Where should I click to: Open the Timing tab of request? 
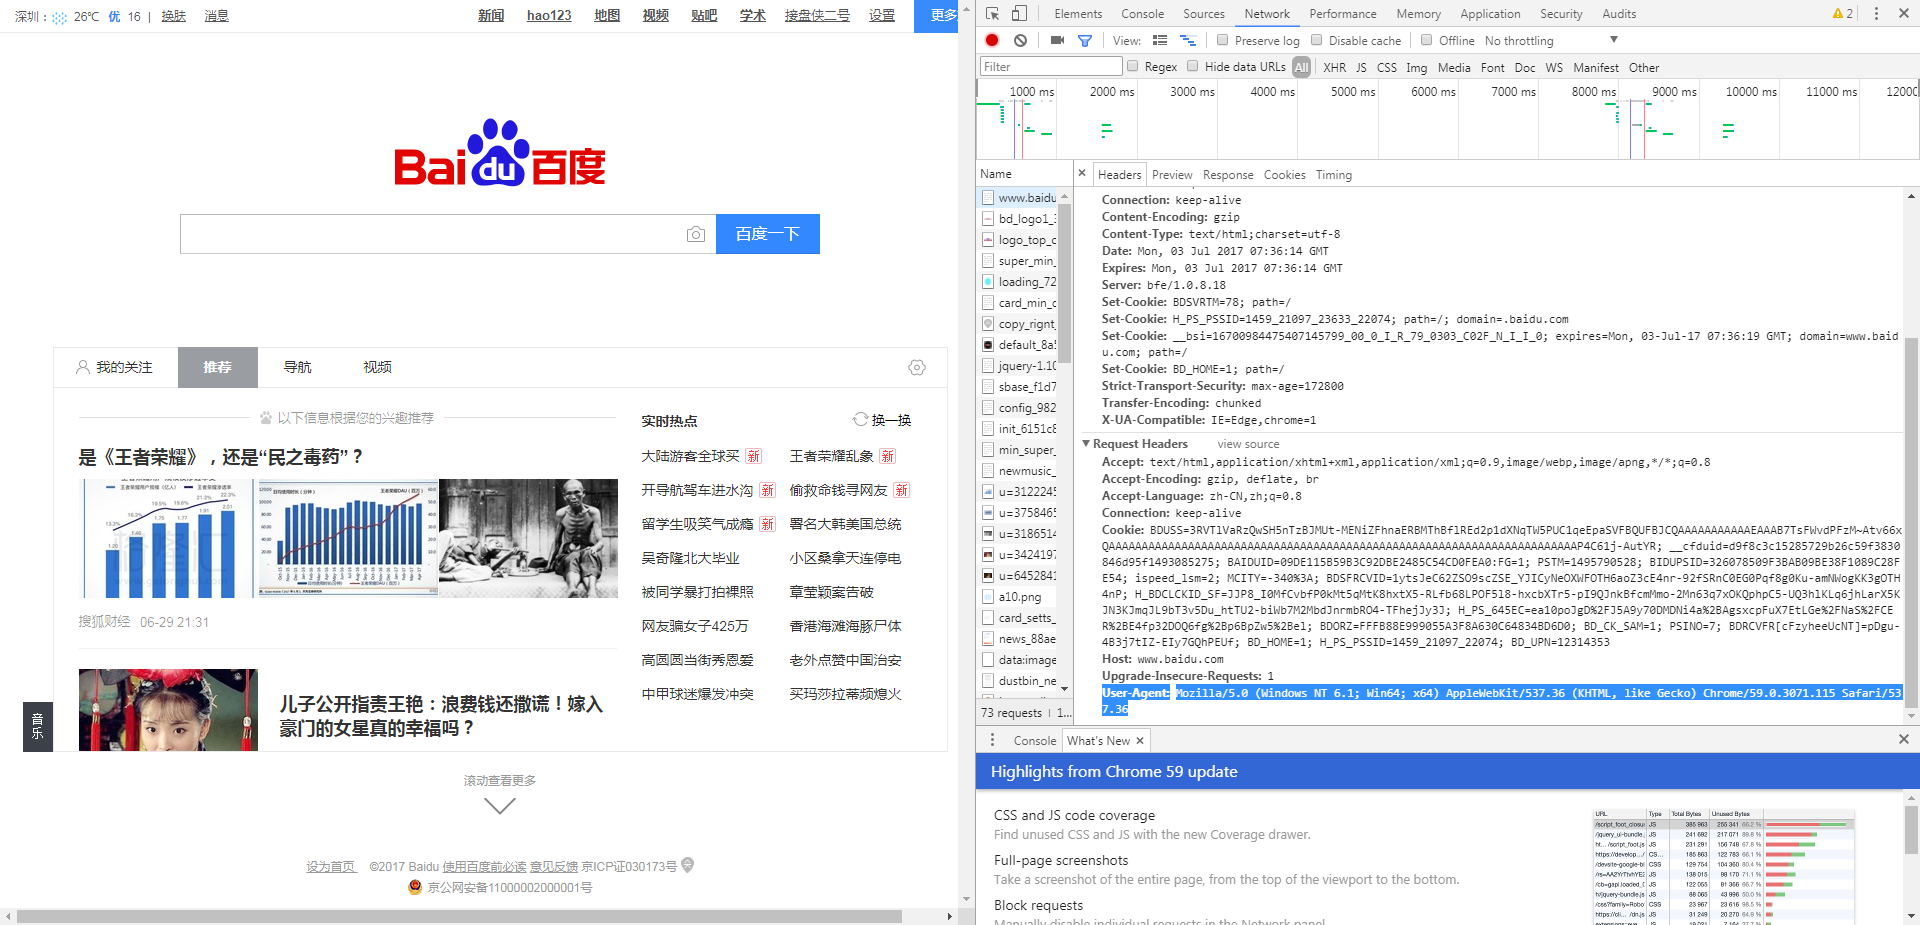[x=1333, y=175]
